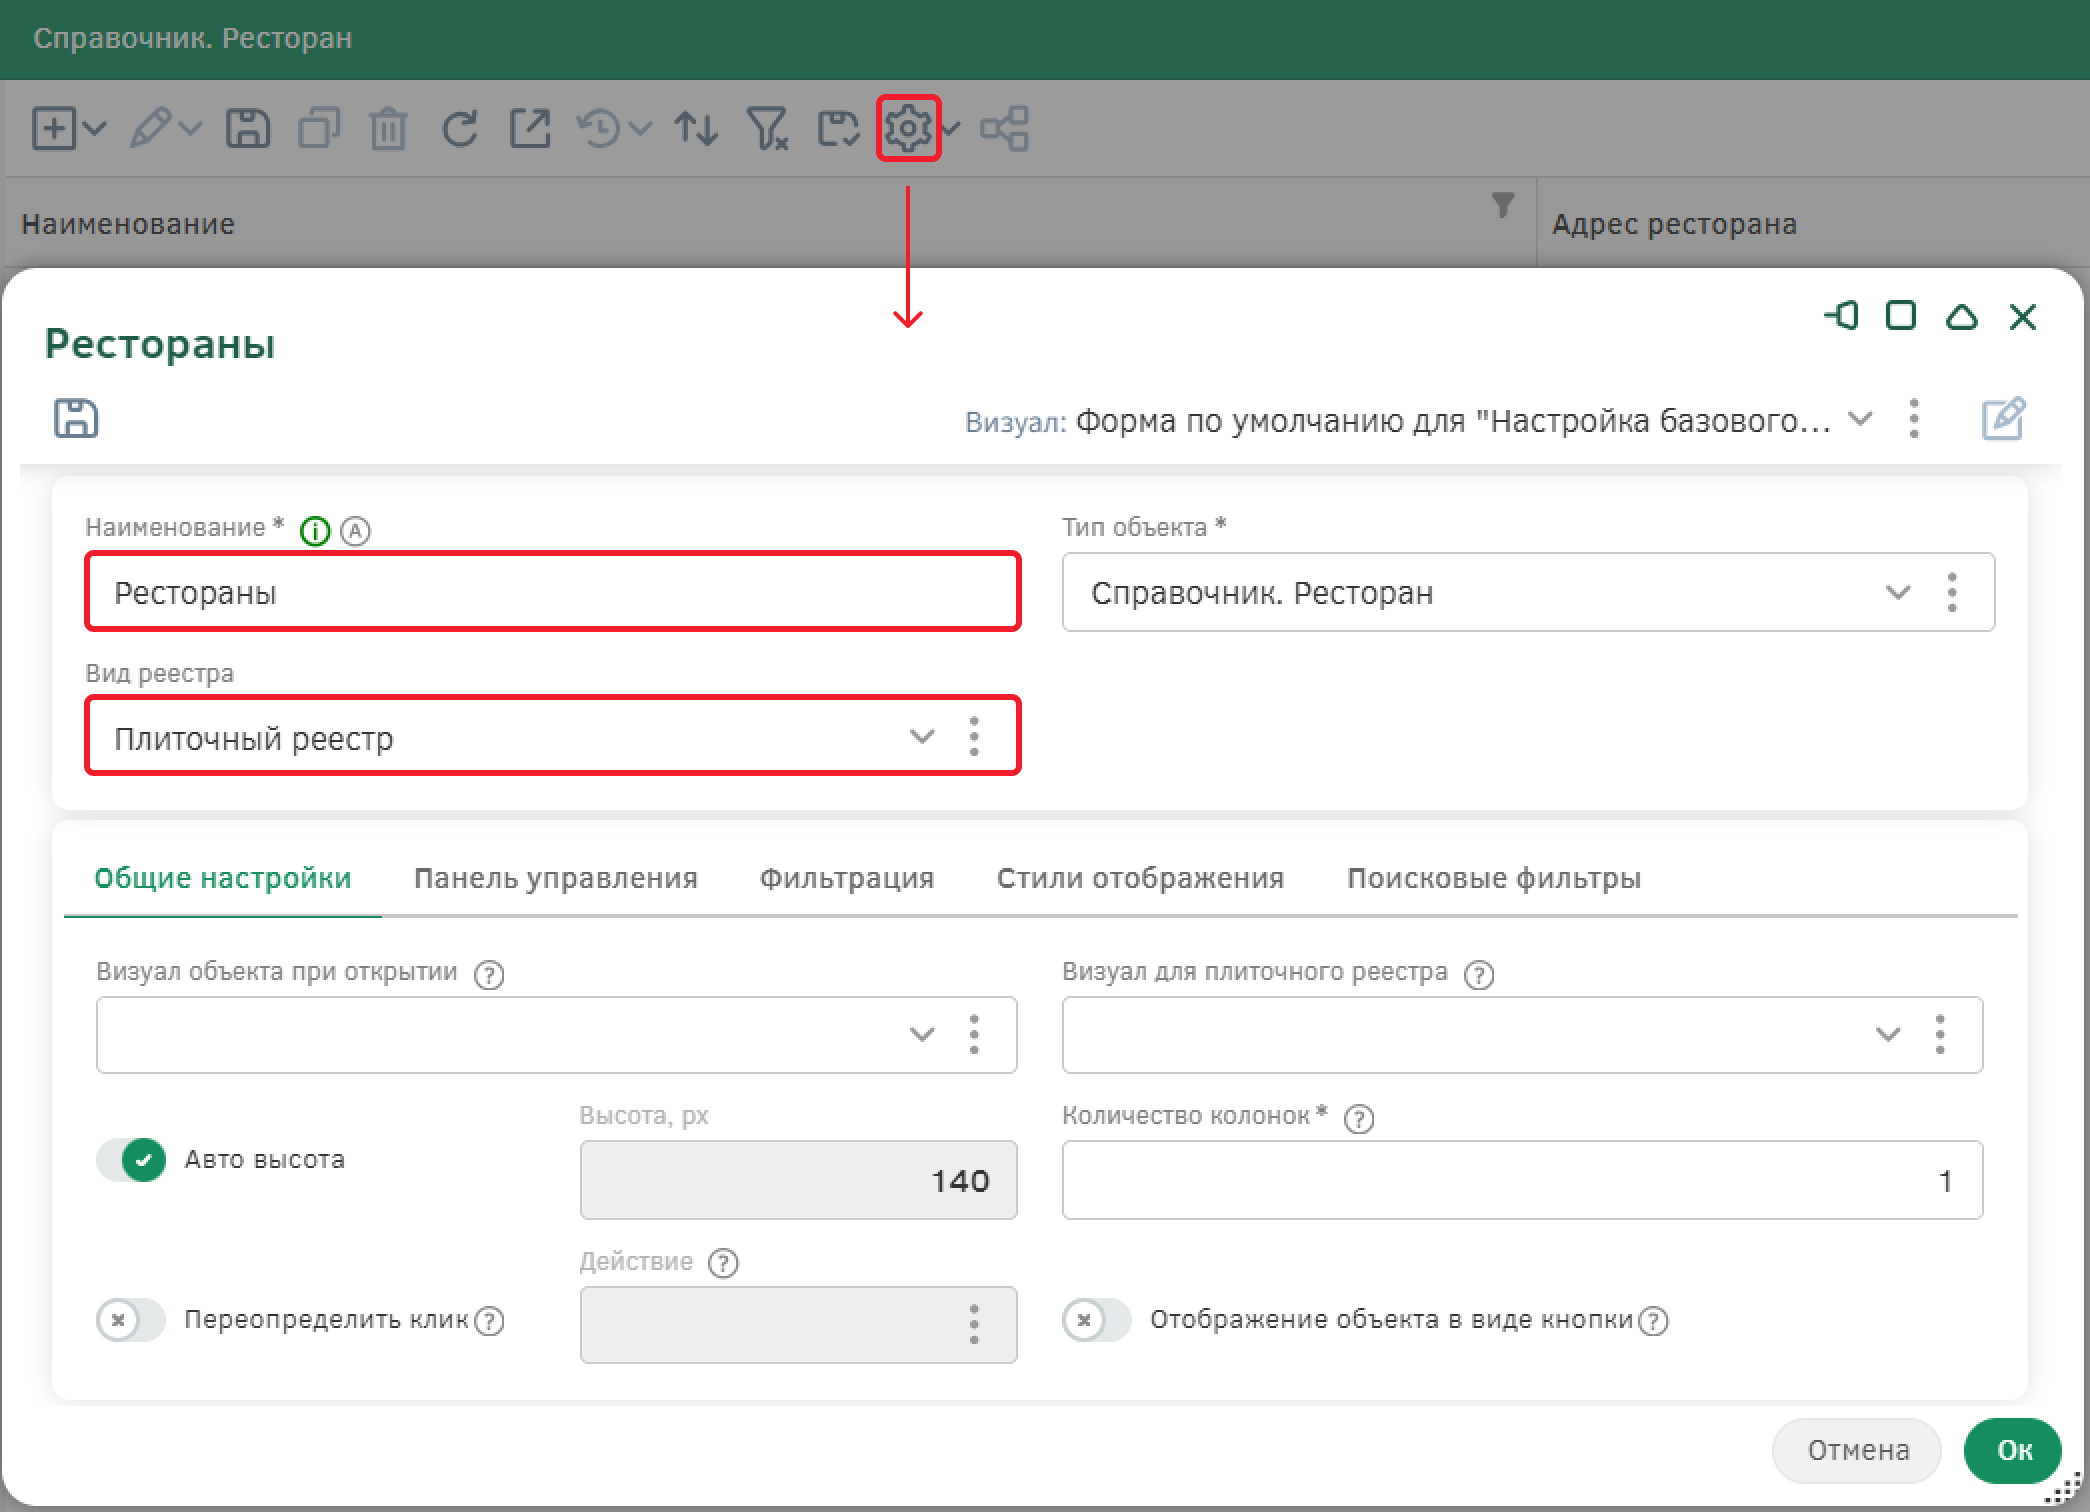Expand Визуал для плиточного реестра dropdown
This screenshot has height=1512, width=2090.
tap(1887, 1034)
